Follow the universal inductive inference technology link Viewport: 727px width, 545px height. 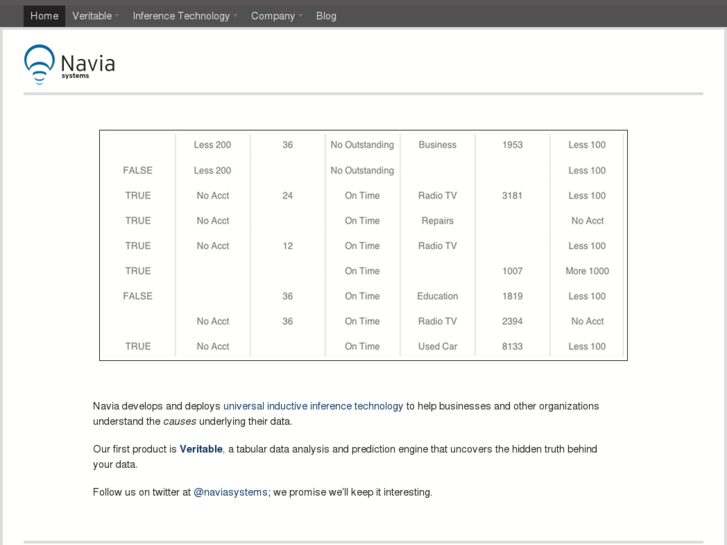tap(313, 406)
